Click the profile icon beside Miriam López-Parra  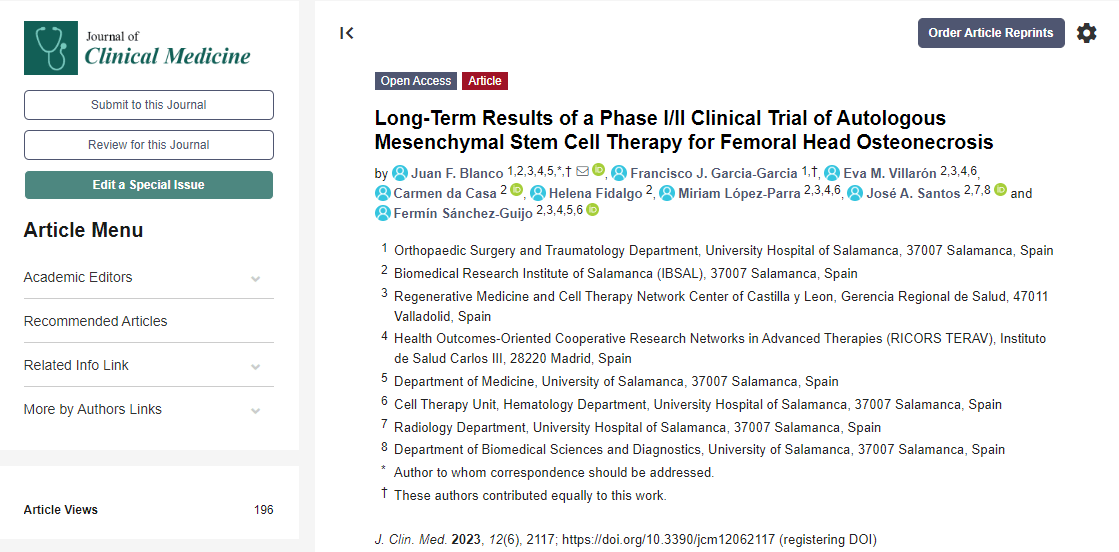point(667,193)
